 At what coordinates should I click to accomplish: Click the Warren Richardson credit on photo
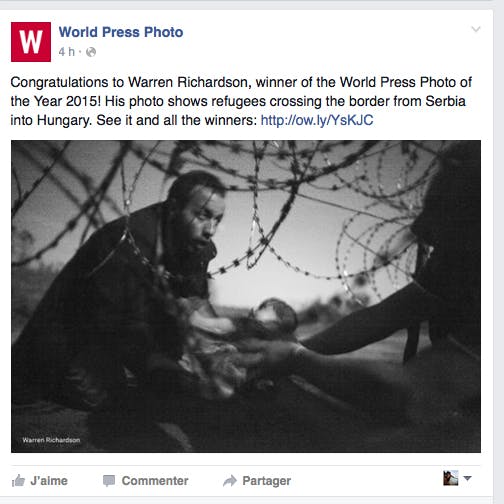click(51, 440)
